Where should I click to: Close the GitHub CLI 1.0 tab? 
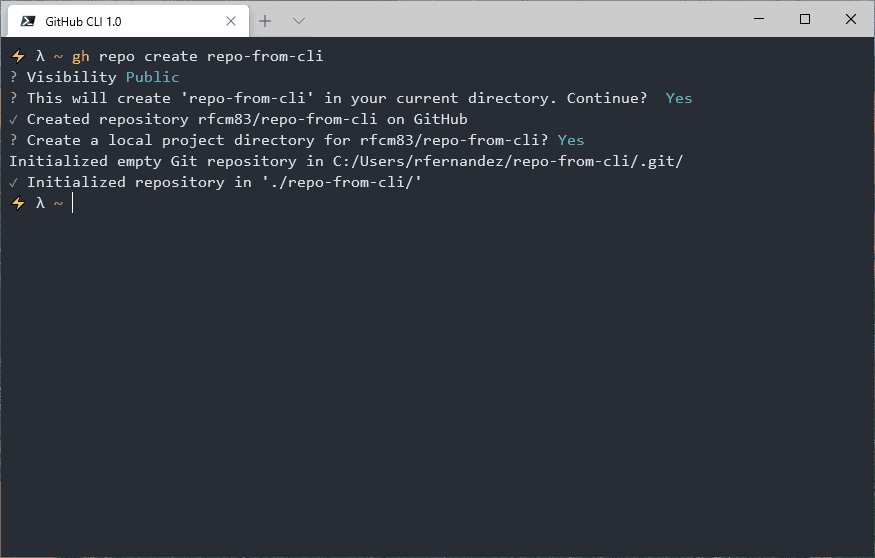point(230,21)
